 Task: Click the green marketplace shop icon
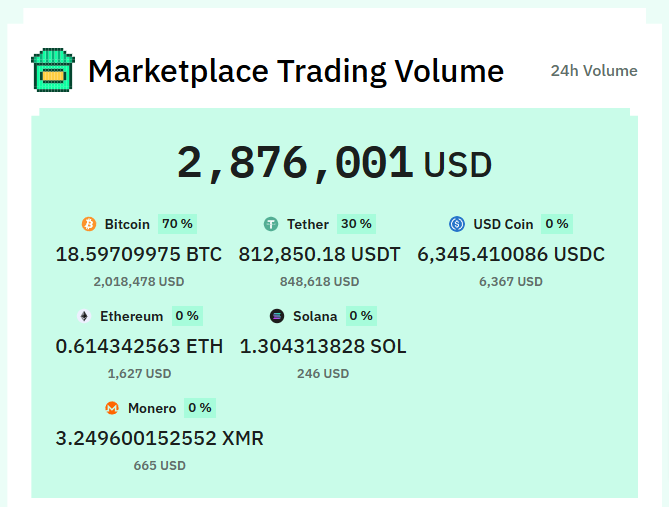pyautogui.click(x=53, y=70)
